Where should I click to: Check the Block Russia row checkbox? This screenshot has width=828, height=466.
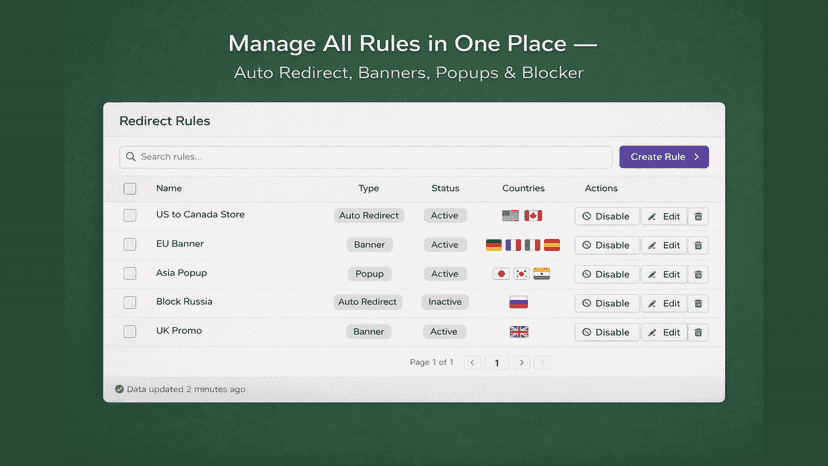[130, 302]
